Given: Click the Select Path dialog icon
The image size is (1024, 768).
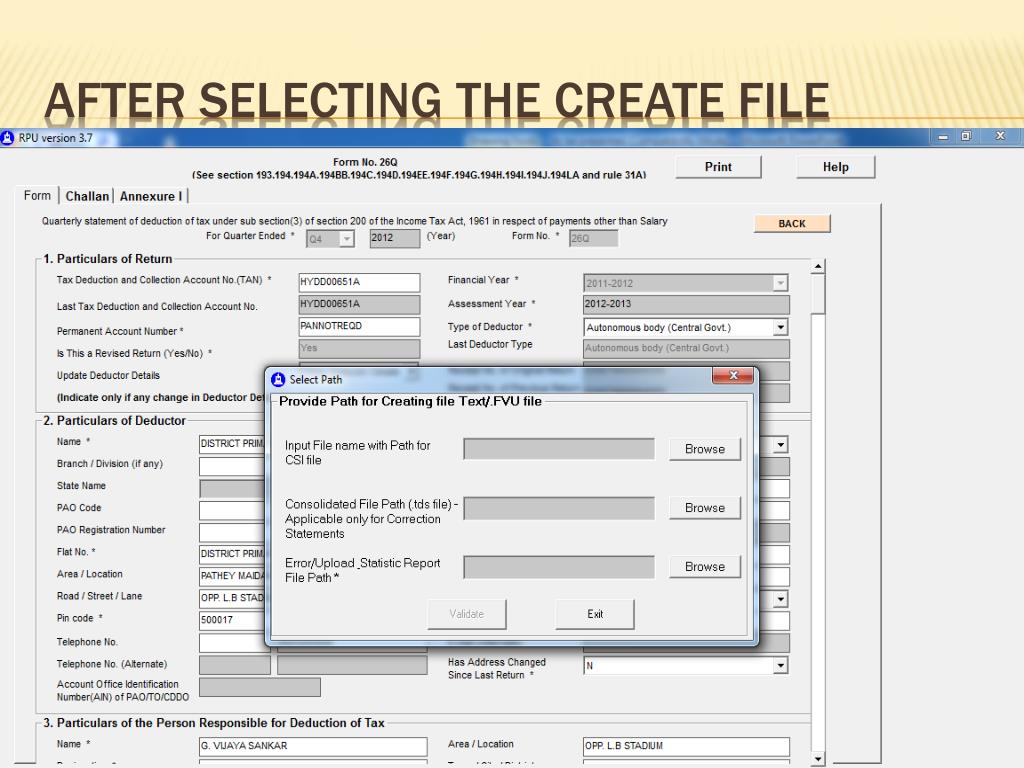Looking at the screenshot, I should tap(278, 379).
